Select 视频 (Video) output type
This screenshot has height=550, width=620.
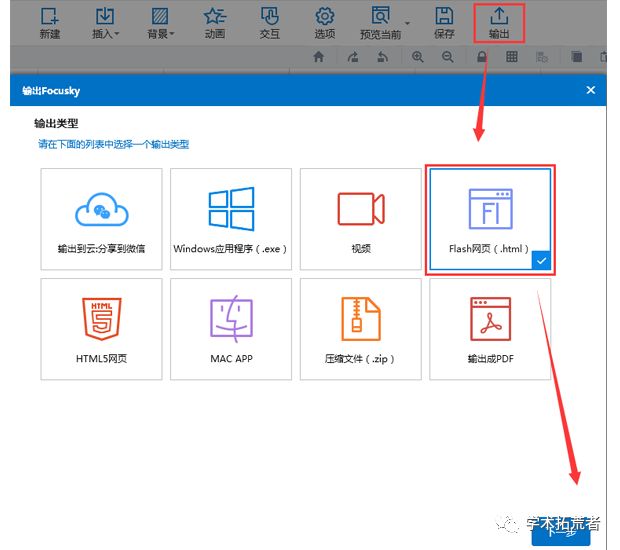coord(361,219)
